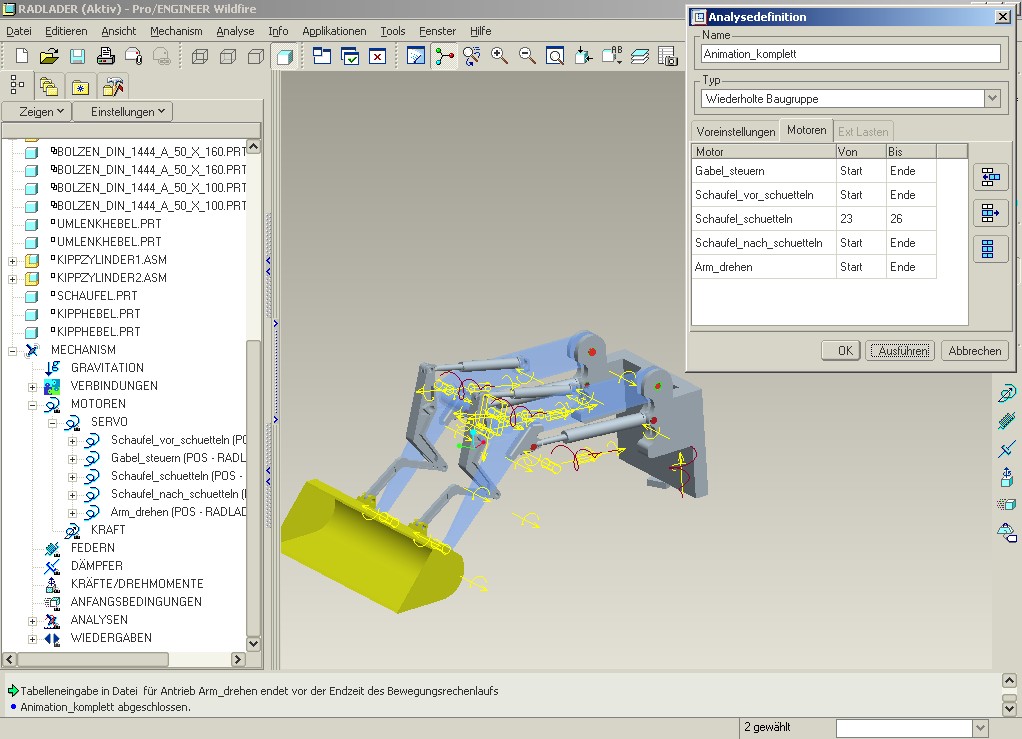Viewport: 1022px width, 739px height.
Task: Click the Name input field
Action: pos(850,54)
